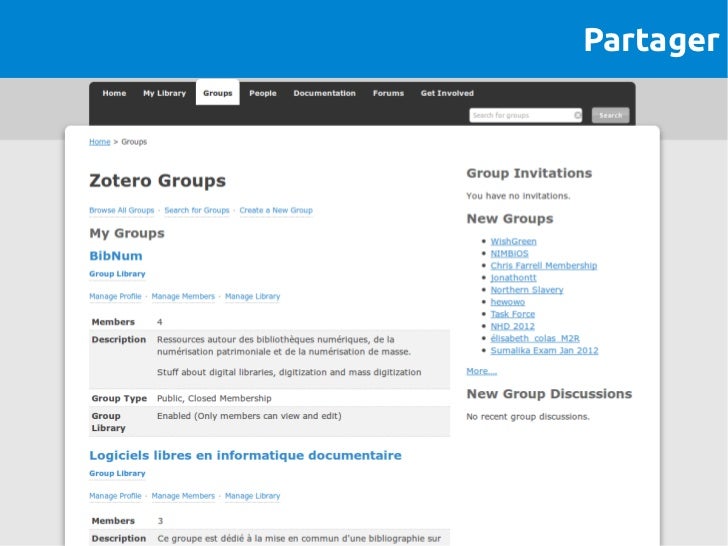The height and width of the screenshot is (546, 728).
Task: Select 'Enabled (Only members can view and edit)' text
Action: tap(249, 416)
